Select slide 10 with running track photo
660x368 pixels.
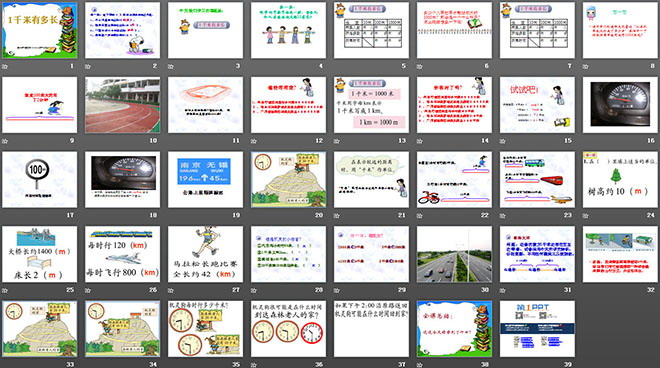click(122, 105)
